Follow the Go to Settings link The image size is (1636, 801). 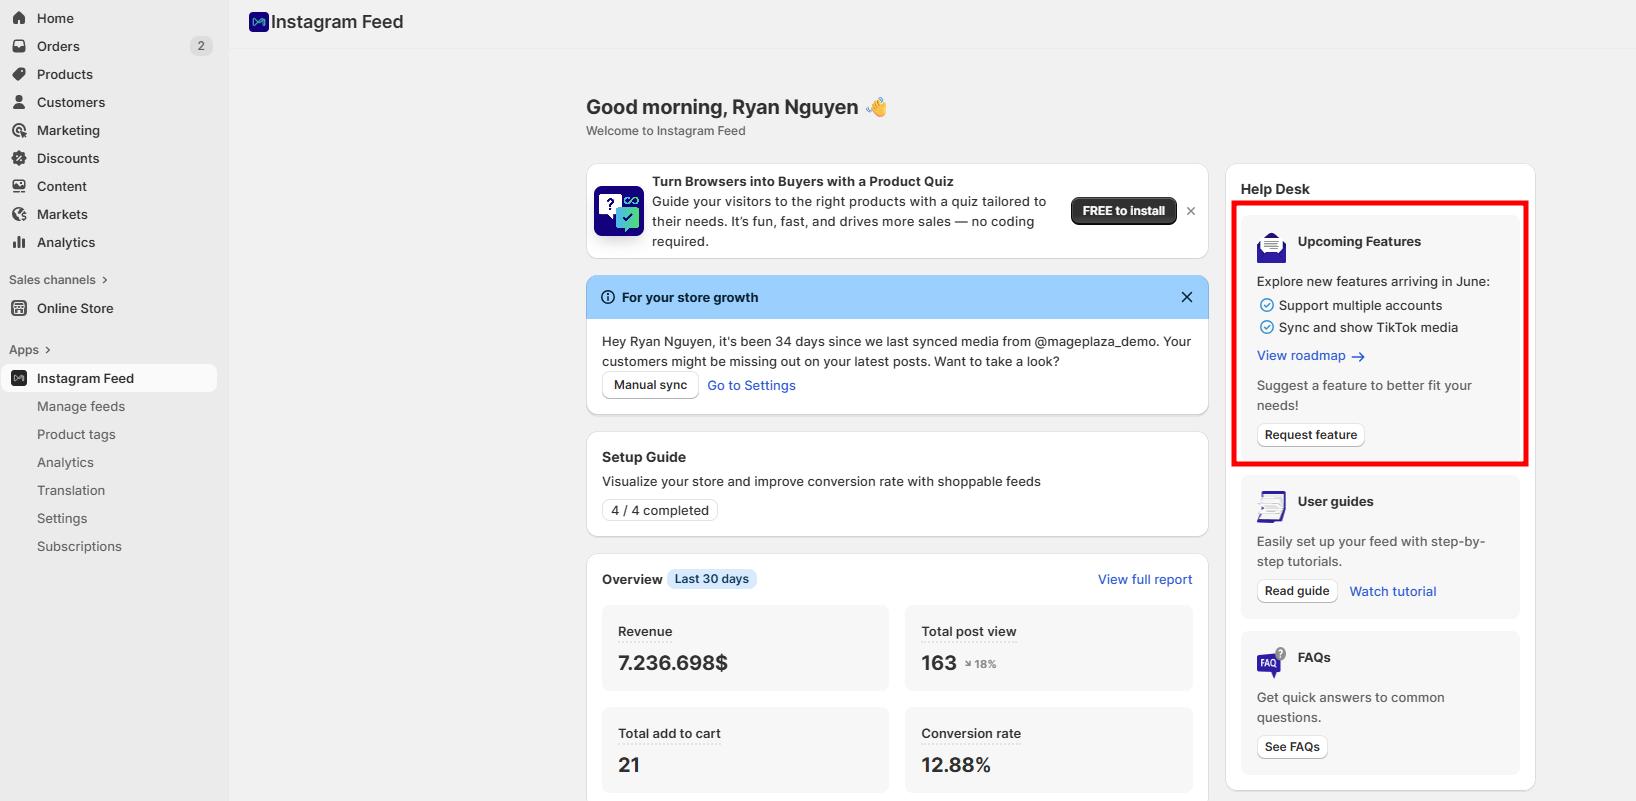pos(751,385)
